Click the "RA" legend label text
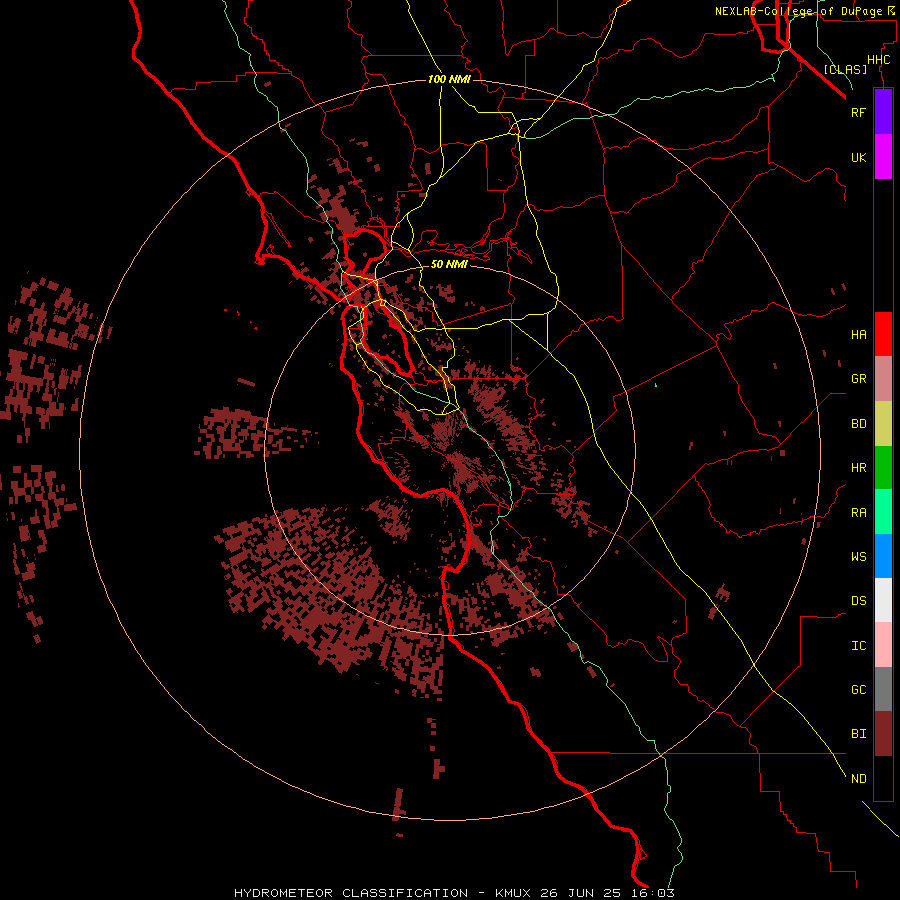The width and height of the screenshot is (900, 900). point(858,513)
